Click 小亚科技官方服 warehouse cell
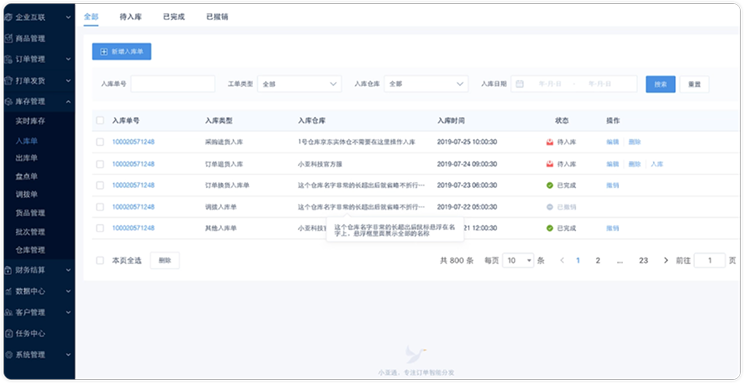The height and width of the screenshot is (383, 744). point(320,164)
